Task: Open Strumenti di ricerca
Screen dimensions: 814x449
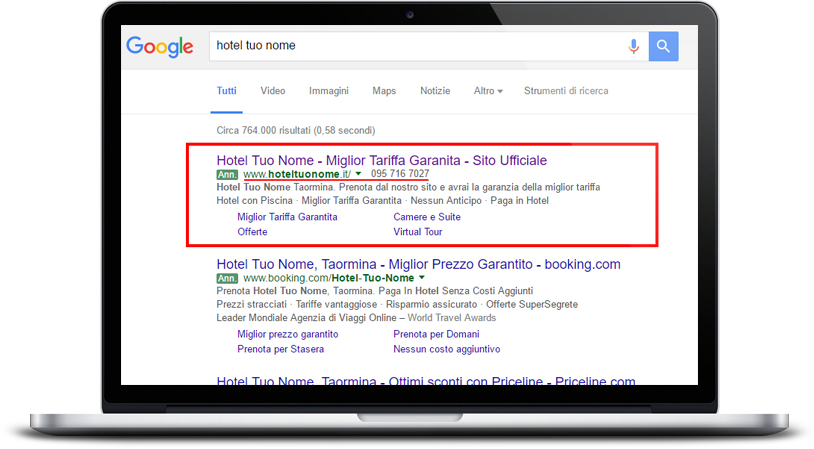Action: click(x=566, y=91)
